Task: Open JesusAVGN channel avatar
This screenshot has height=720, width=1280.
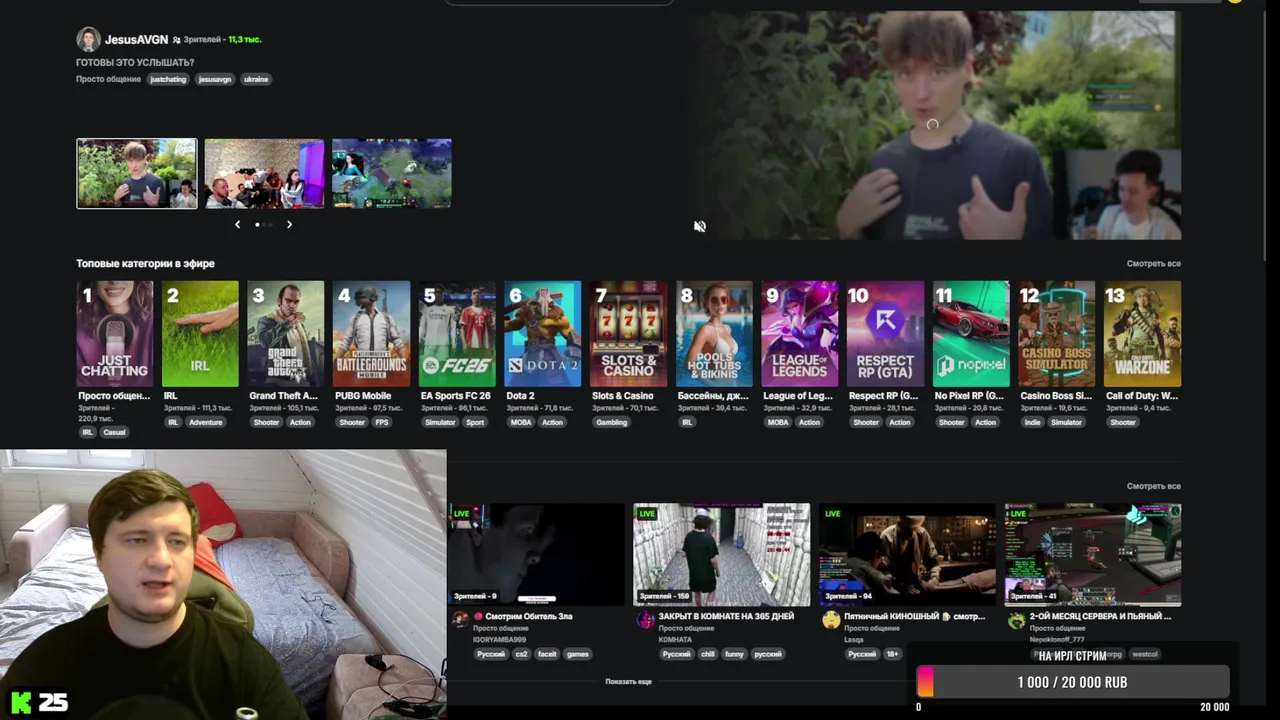Action: 88,39
